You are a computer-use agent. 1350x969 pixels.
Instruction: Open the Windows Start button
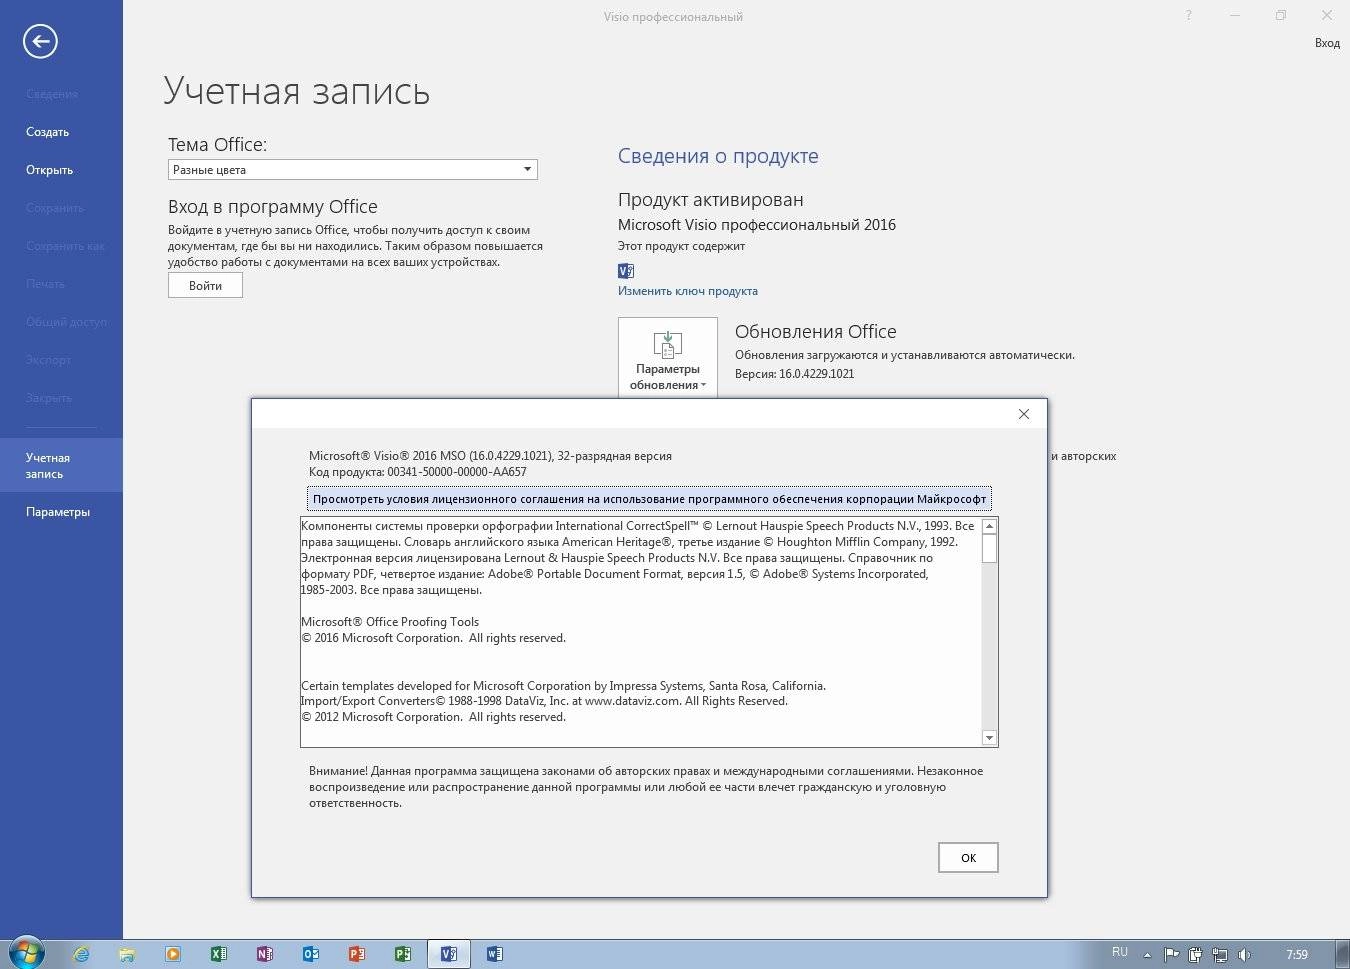click(26, 953)
